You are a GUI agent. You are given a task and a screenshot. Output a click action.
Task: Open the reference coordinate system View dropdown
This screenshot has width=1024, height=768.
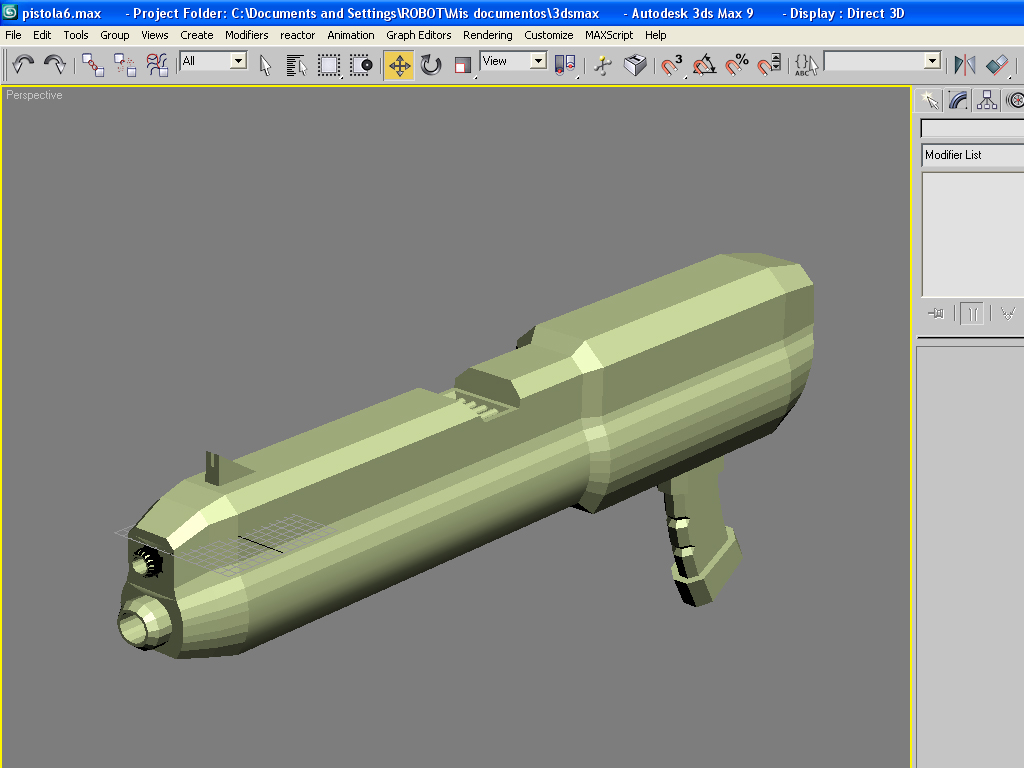point(513,61)
